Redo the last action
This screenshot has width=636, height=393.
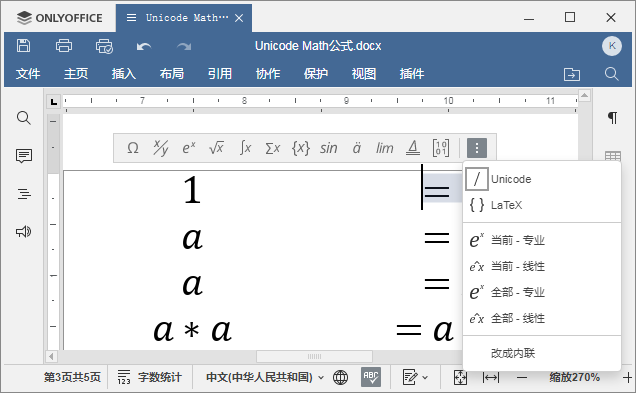coord(184,47)
